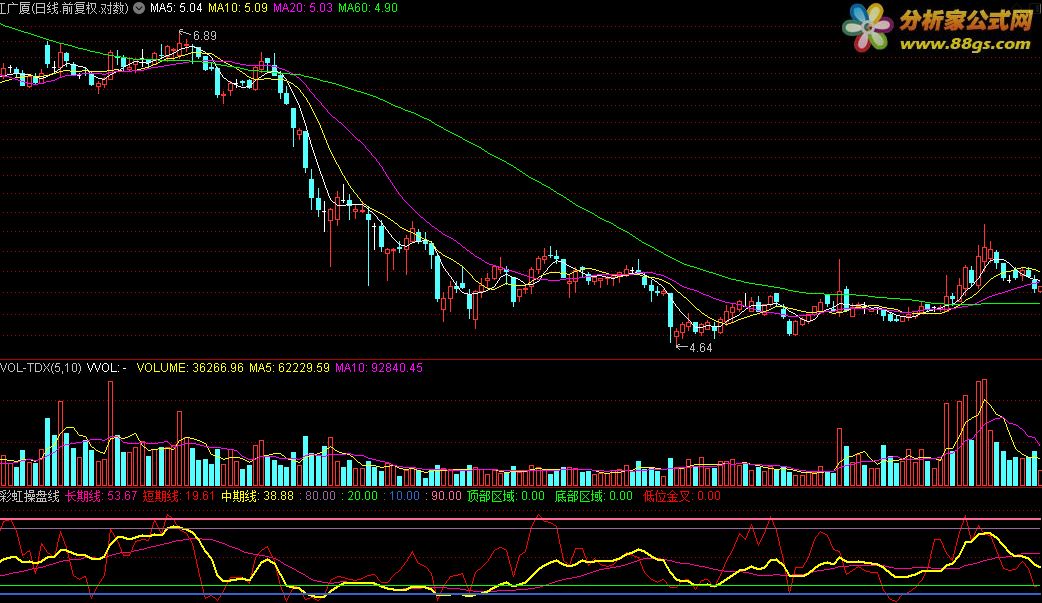Select the MA10: 5.09 label

coord(238,8)
